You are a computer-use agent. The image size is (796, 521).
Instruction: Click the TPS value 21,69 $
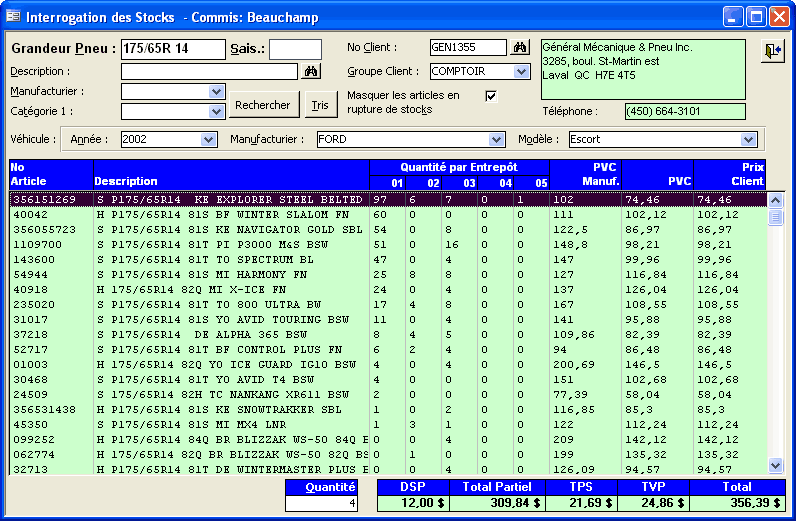tap(581, 503)
